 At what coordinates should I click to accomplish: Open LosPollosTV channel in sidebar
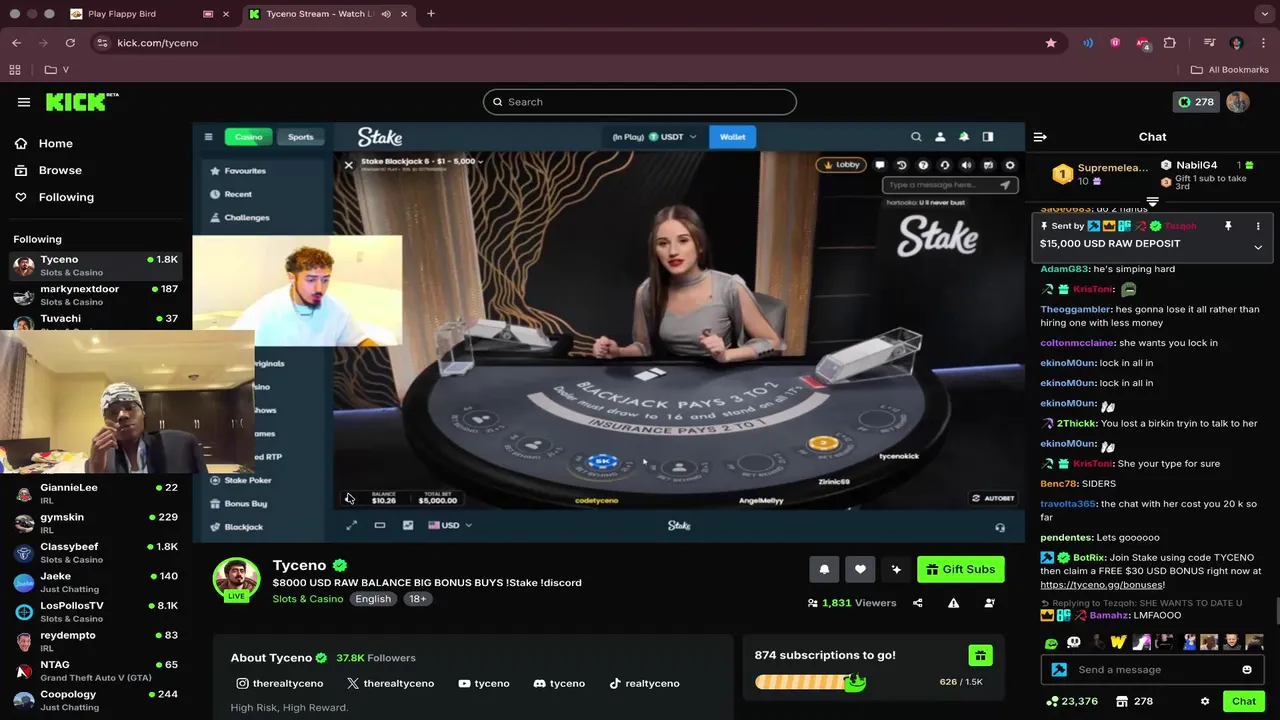[x=96, y=611]
